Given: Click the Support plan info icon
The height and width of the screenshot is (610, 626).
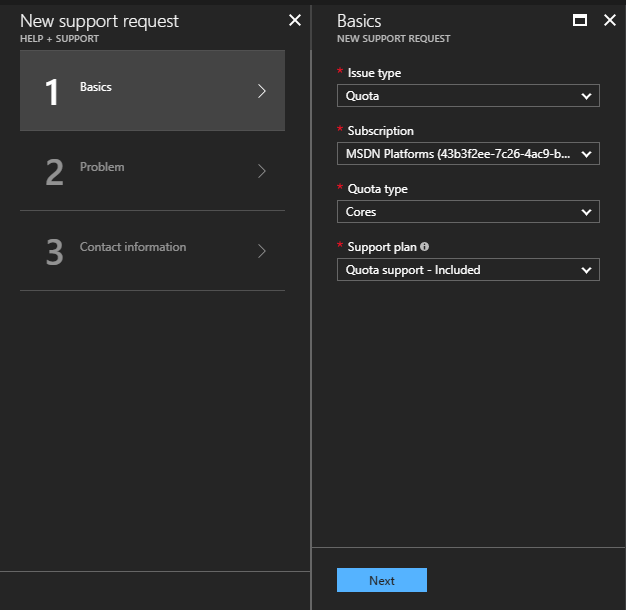Looking at the screenshot, I should [x=424, y=246].
